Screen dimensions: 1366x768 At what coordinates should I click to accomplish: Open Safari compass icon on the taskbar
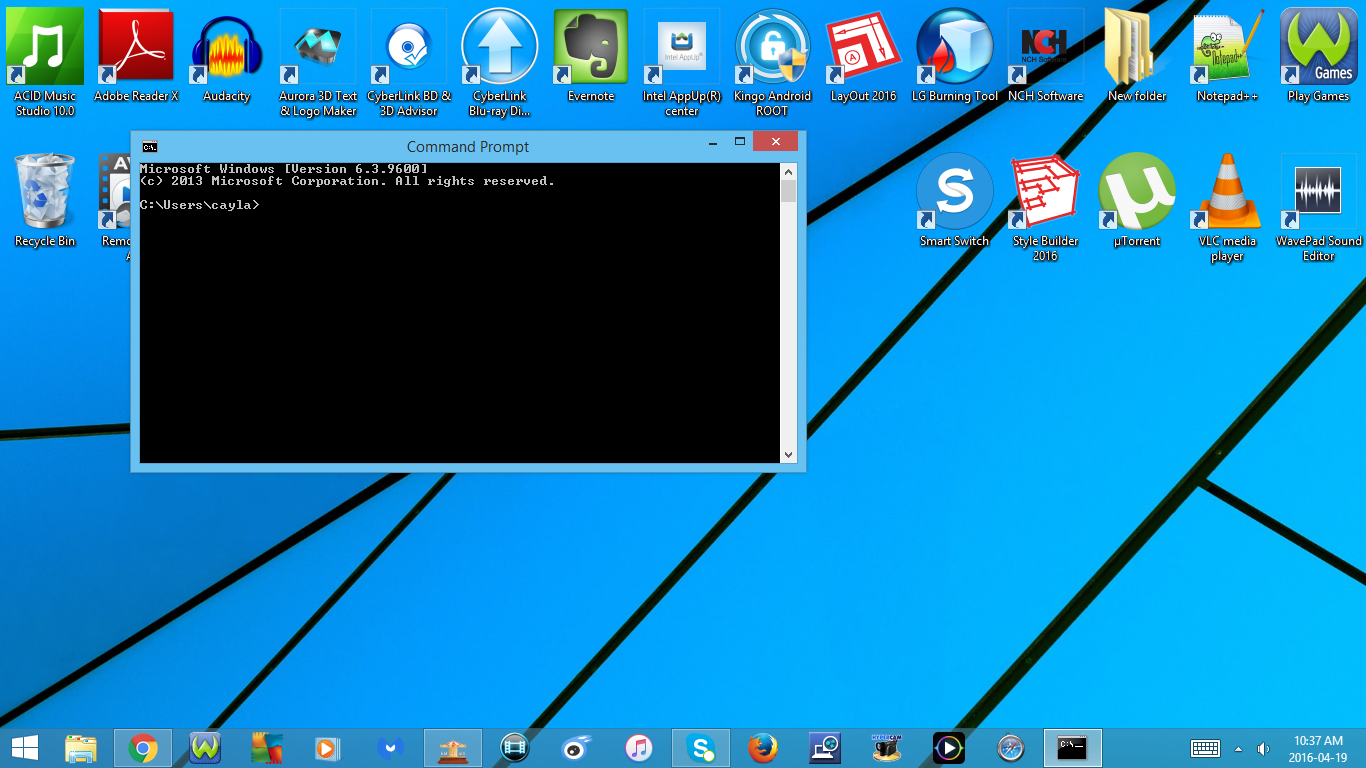1011,748
